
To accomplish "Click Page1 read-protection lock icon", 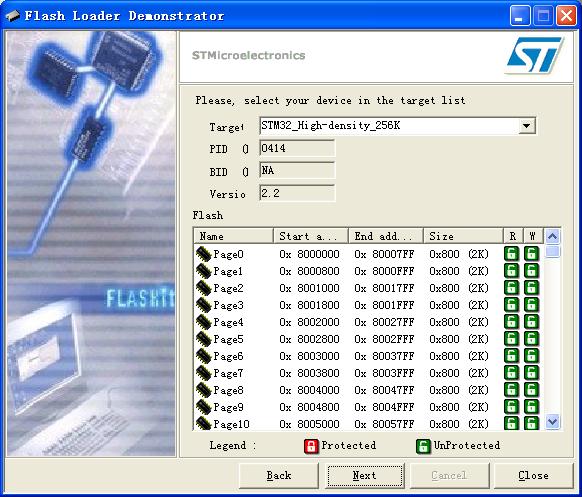I will [511, 271].
